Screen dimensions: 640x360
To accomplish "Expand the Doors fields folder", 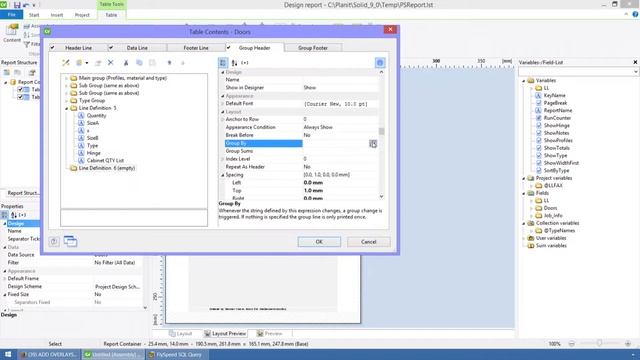I will (531, 208).
